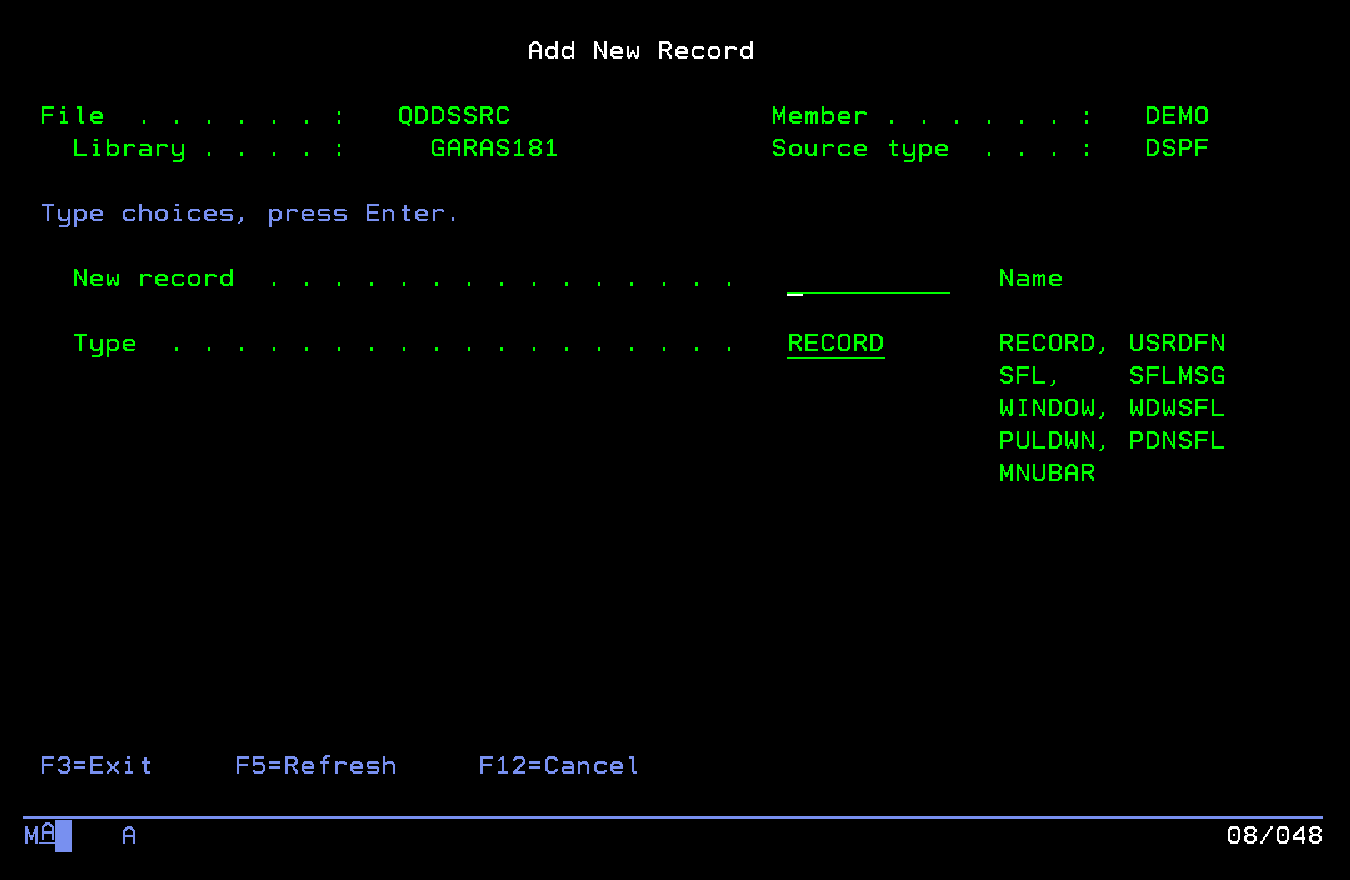
Task: Click the Type field containing RECORD
Action: coord(835,344)
